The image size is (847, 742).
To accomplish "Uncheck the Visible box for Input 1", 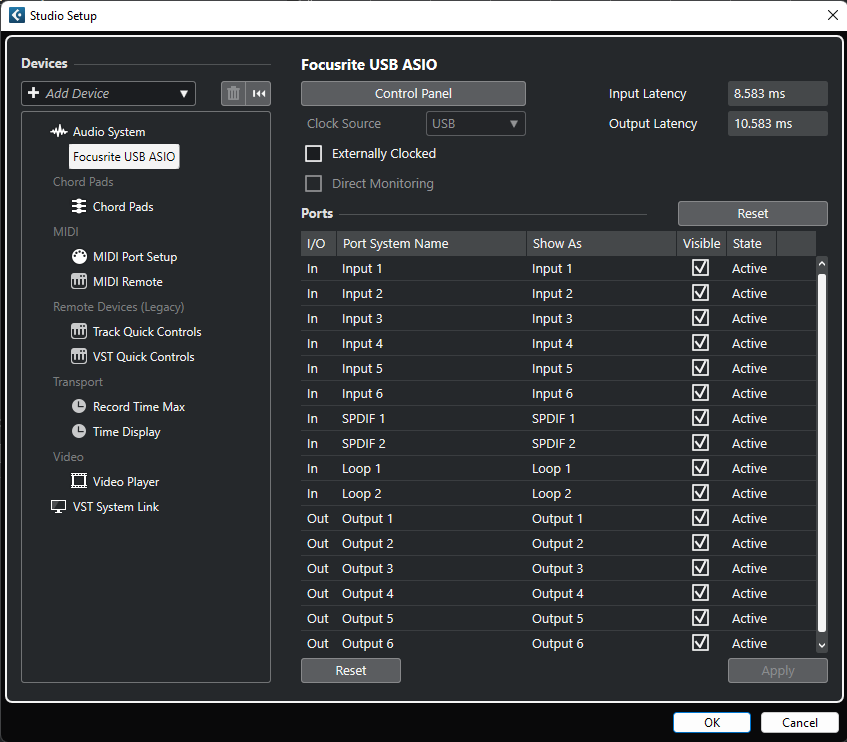I will 701,268.
